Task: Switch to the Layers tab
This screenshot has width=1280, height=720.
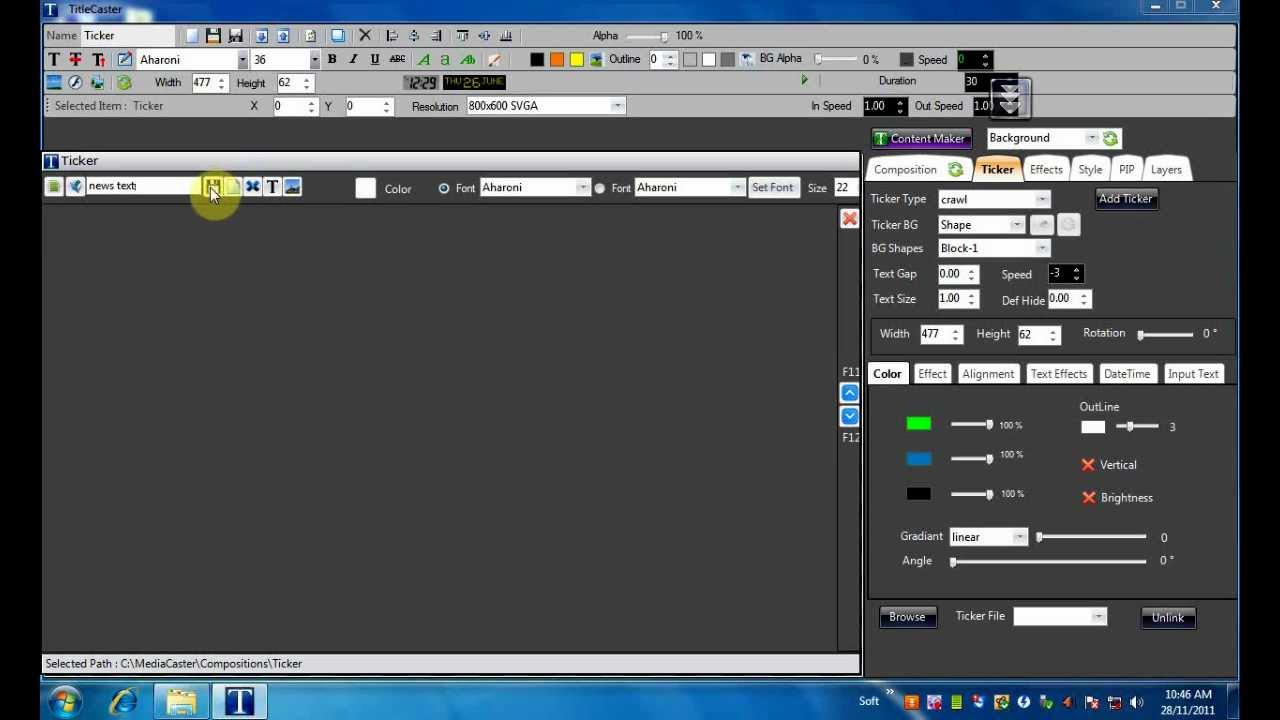Action: 1166,169
